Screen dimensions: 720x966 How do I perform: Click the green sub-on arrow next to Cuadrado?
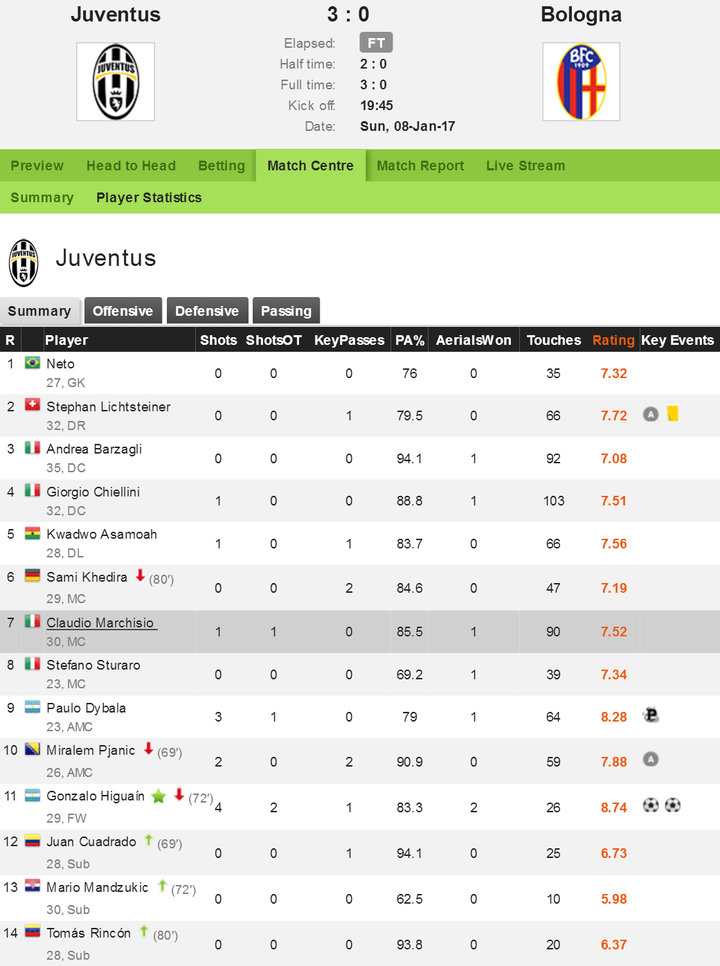click(x=148, y=840)
